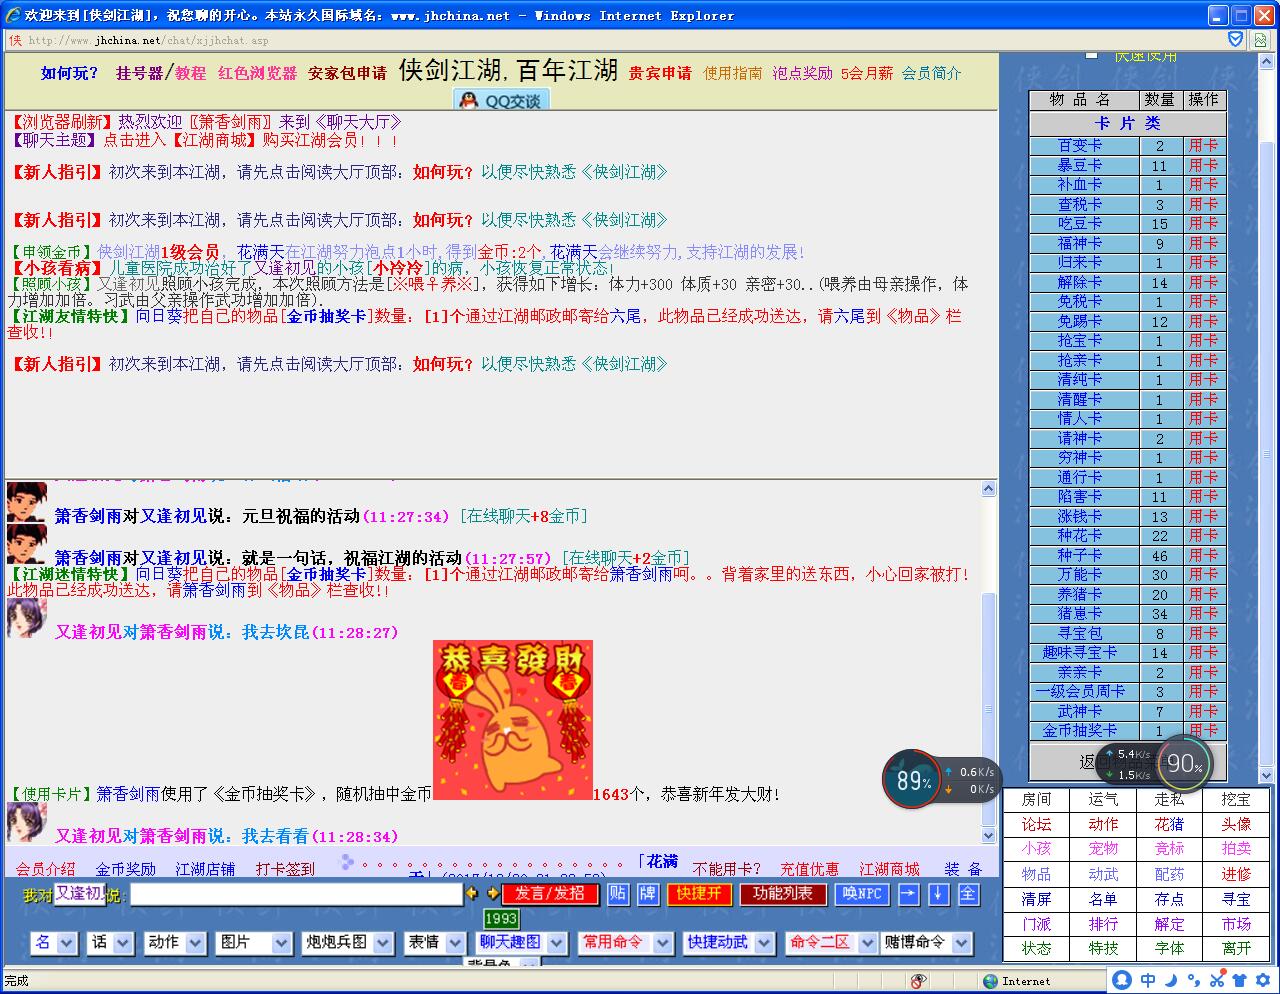The height and width of the screenshot is (994, 1280).
Task: Open 江湖商城 link below the chat
Action: pyautogui.click(x=889, y=869)
